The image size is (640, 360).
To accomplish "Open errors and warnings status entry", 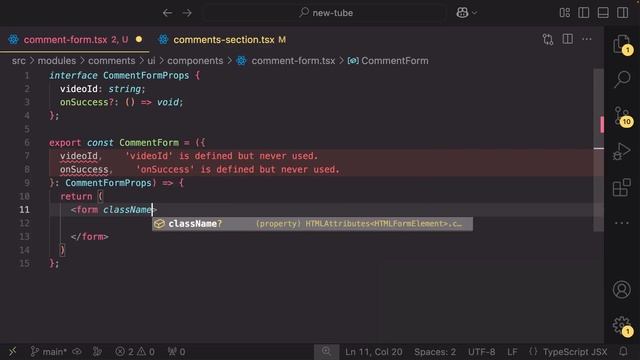I will click(135, 351).
